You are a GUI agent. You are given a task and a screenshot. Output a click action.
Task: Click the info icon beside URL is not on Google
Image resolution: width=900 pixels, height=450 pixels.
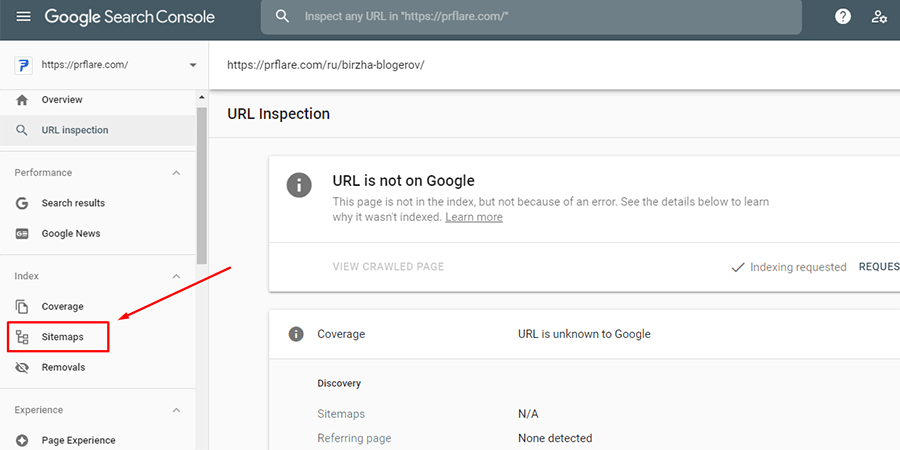point(299,185)
